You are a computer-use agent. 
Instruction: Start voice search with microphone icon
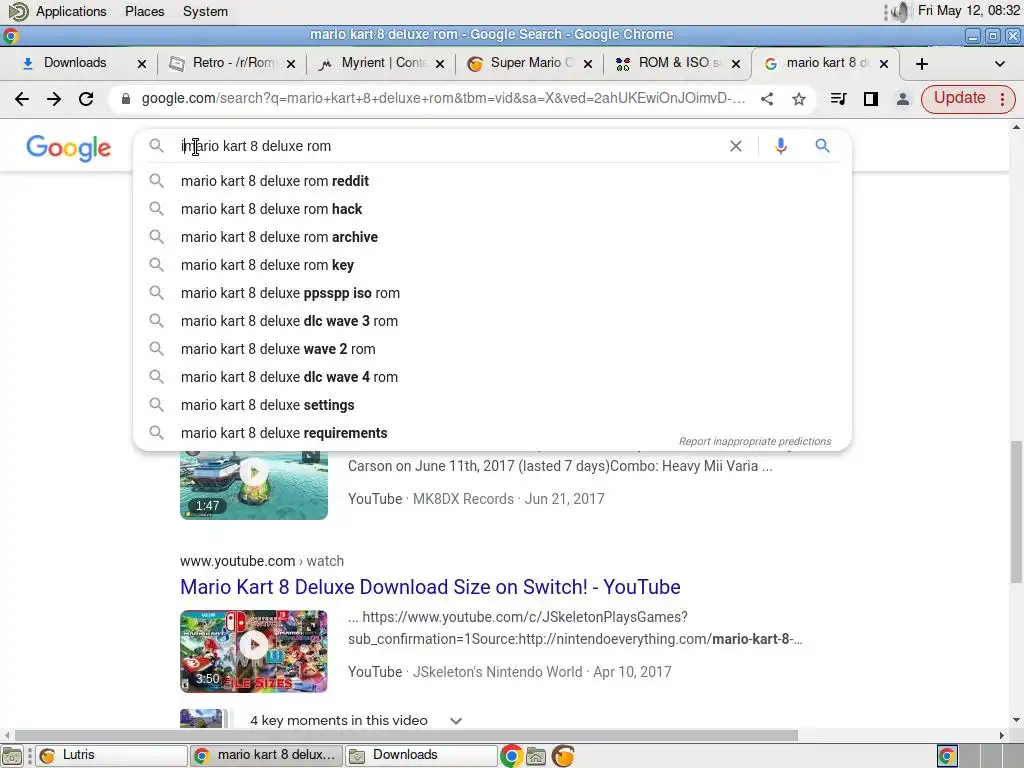pyautogui.click(x=780, y=146)
